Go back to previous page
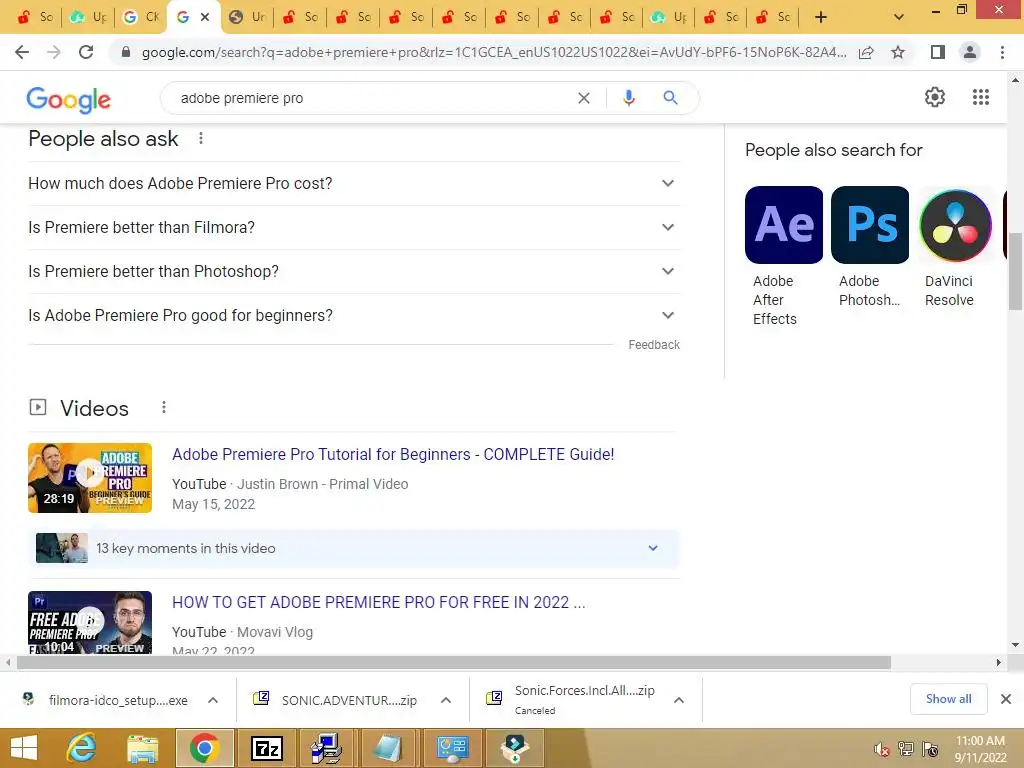This screenshot has height=768, width=1024. [x=22, y=52]
